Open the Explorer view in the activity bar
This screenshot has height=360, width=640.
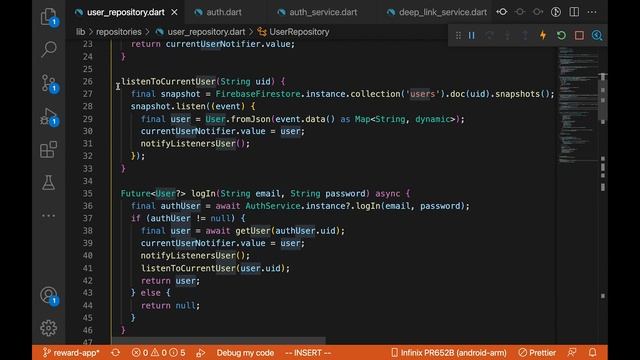pyautogui.click(x=49, y=17)
